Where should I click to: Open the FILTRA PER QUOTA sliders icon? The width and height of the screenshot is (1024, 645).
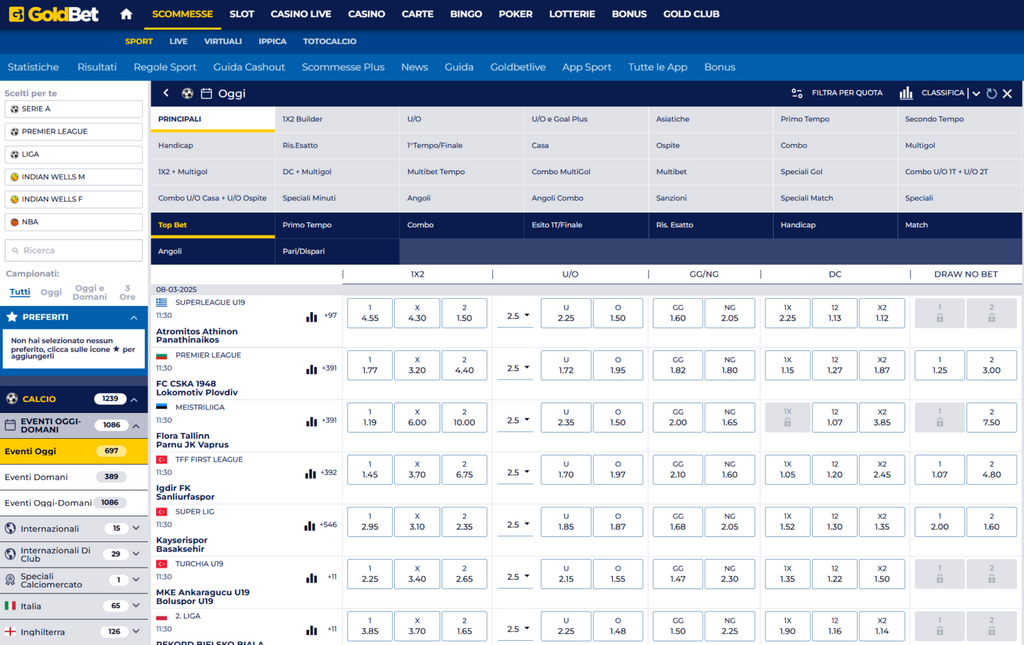pos(797,93)
